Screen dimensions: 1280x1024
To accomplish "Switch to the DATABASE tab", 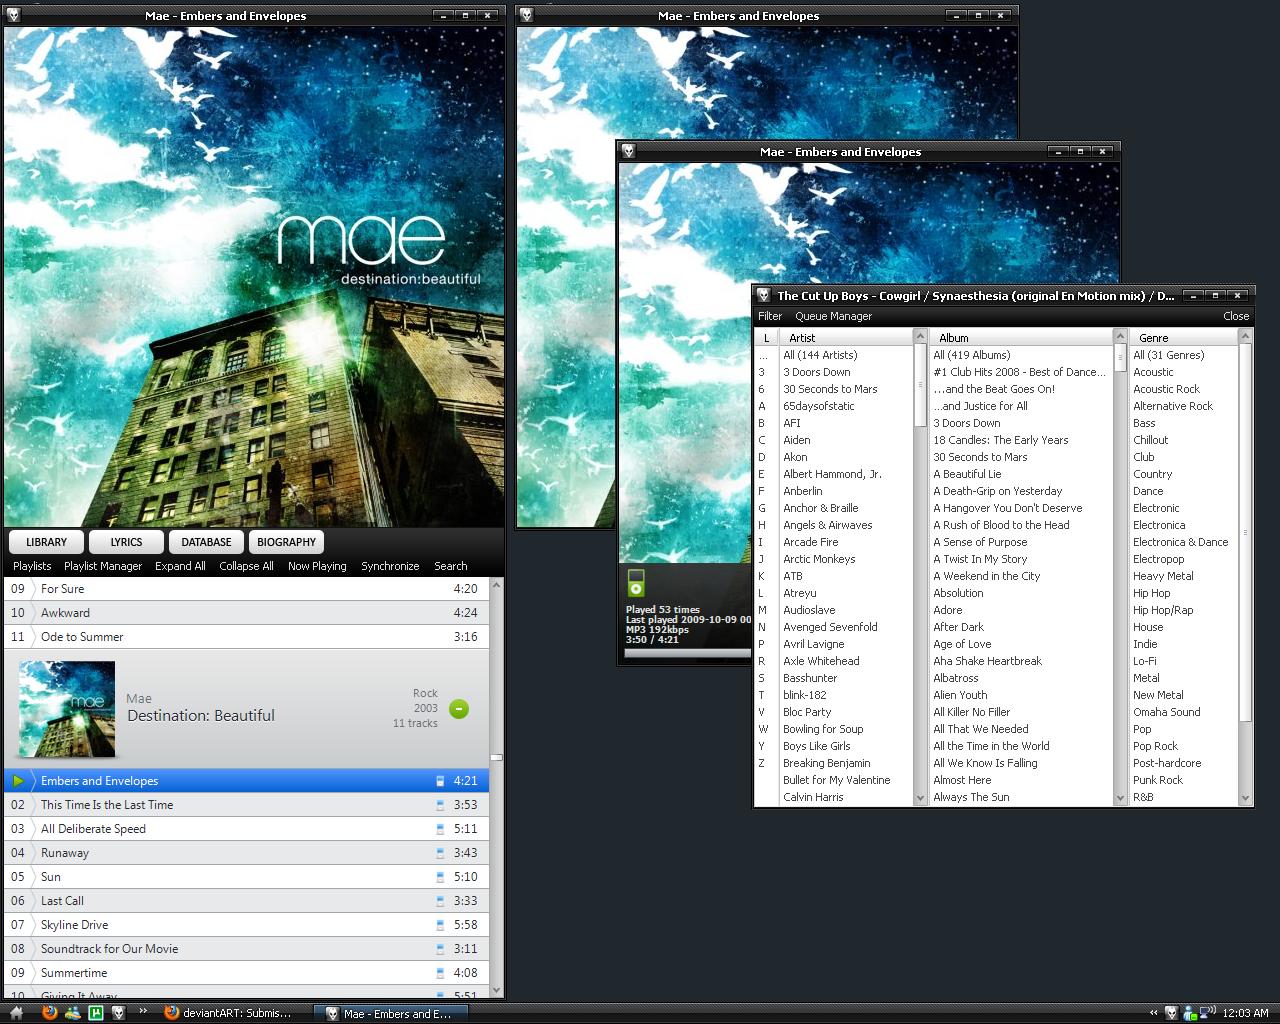I will click(x=206, y=542).
